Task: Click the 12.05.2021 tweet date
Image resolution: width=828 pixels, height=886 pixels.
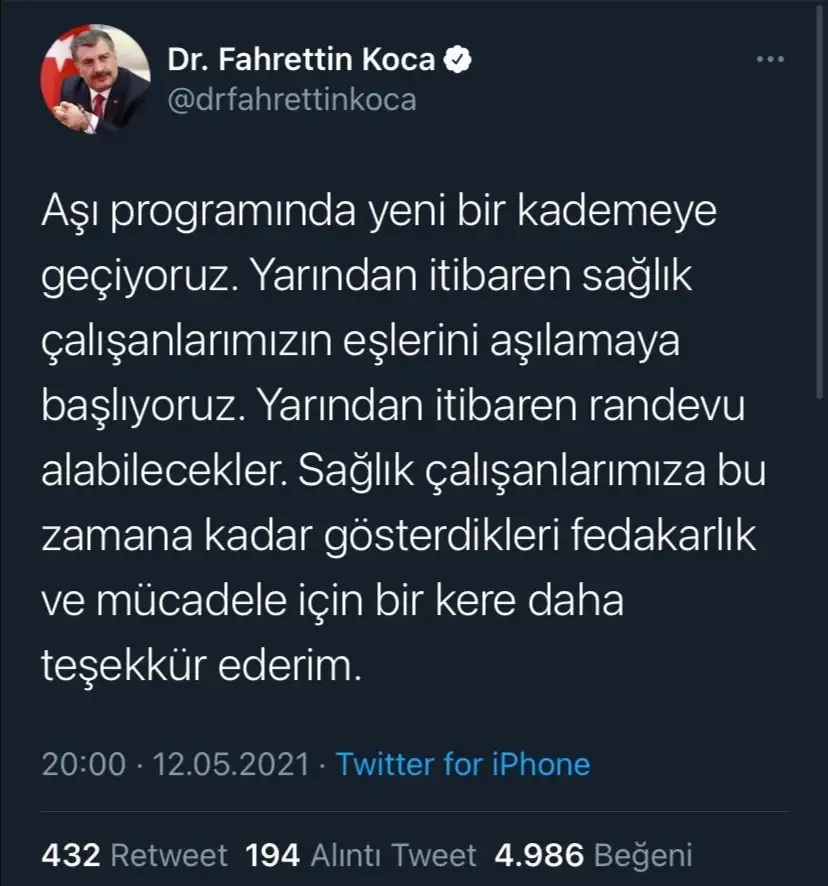Action: tap(231, 764)
